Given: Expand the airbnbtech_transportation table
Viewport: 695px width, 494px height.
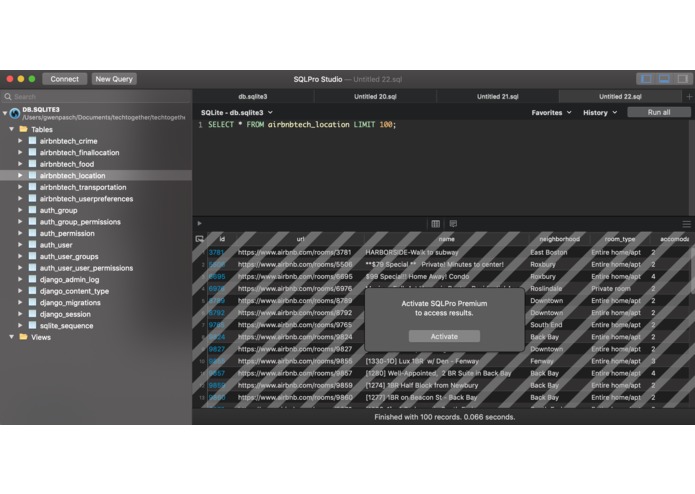Looking at the screenshot, I should point(20,187).
